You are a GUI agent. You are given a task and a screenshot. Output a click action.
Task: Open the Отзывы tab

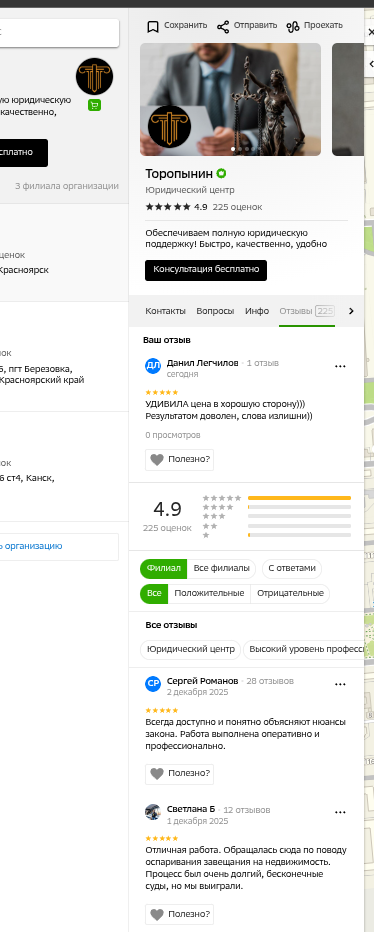(307, 311)
